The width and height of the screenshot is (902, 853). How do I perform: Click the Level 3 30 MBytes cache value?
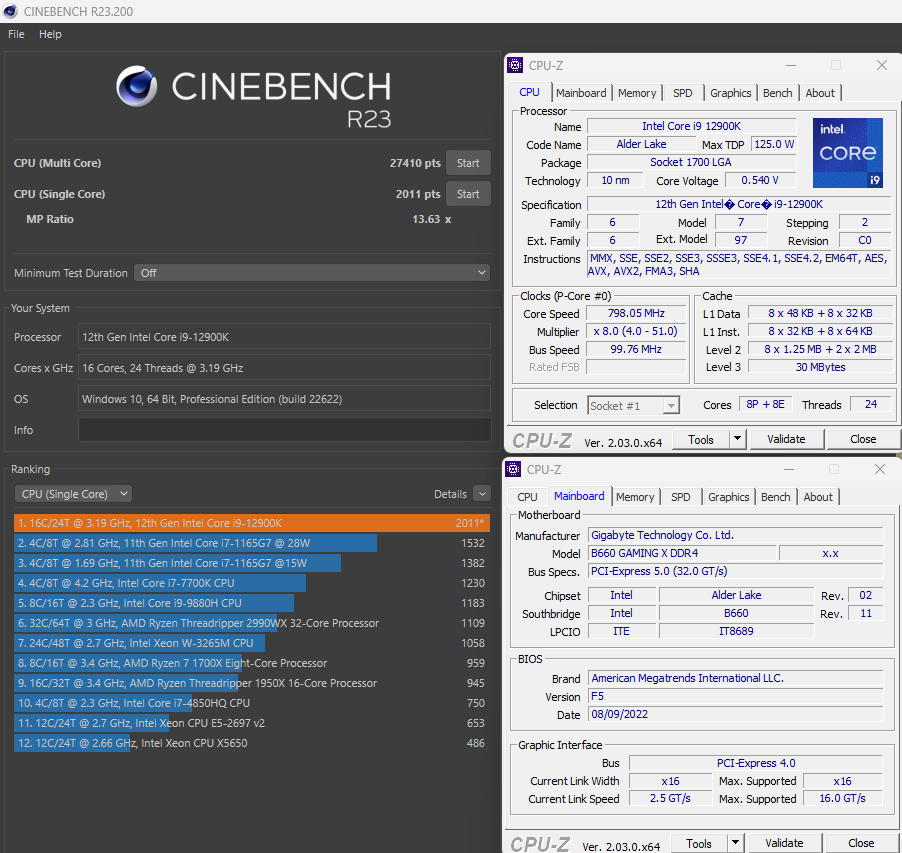click(820, 367)
